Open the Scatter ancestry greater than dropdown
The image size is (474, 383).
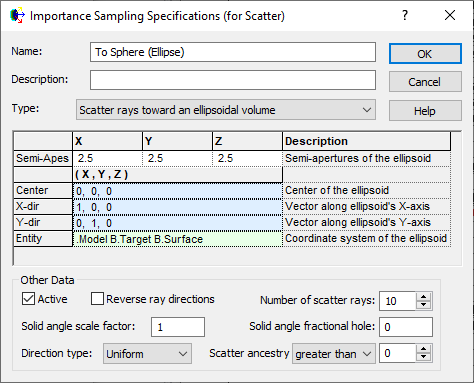[334, 354]
